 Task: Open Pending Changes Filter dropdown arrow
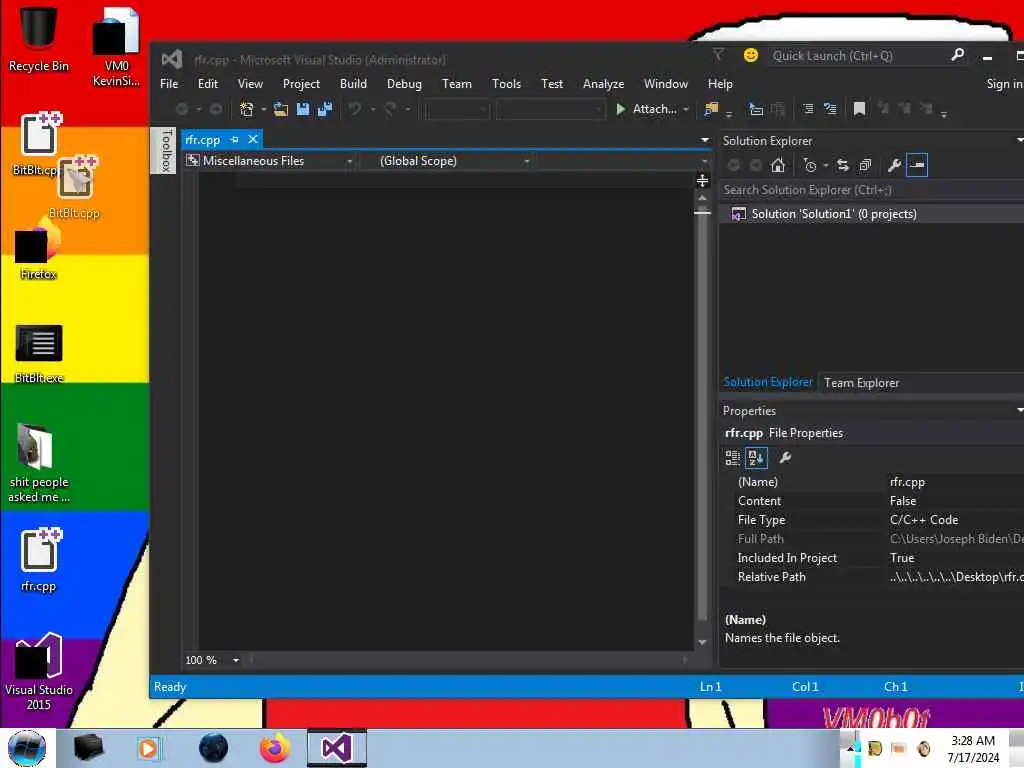coord(826,166)
